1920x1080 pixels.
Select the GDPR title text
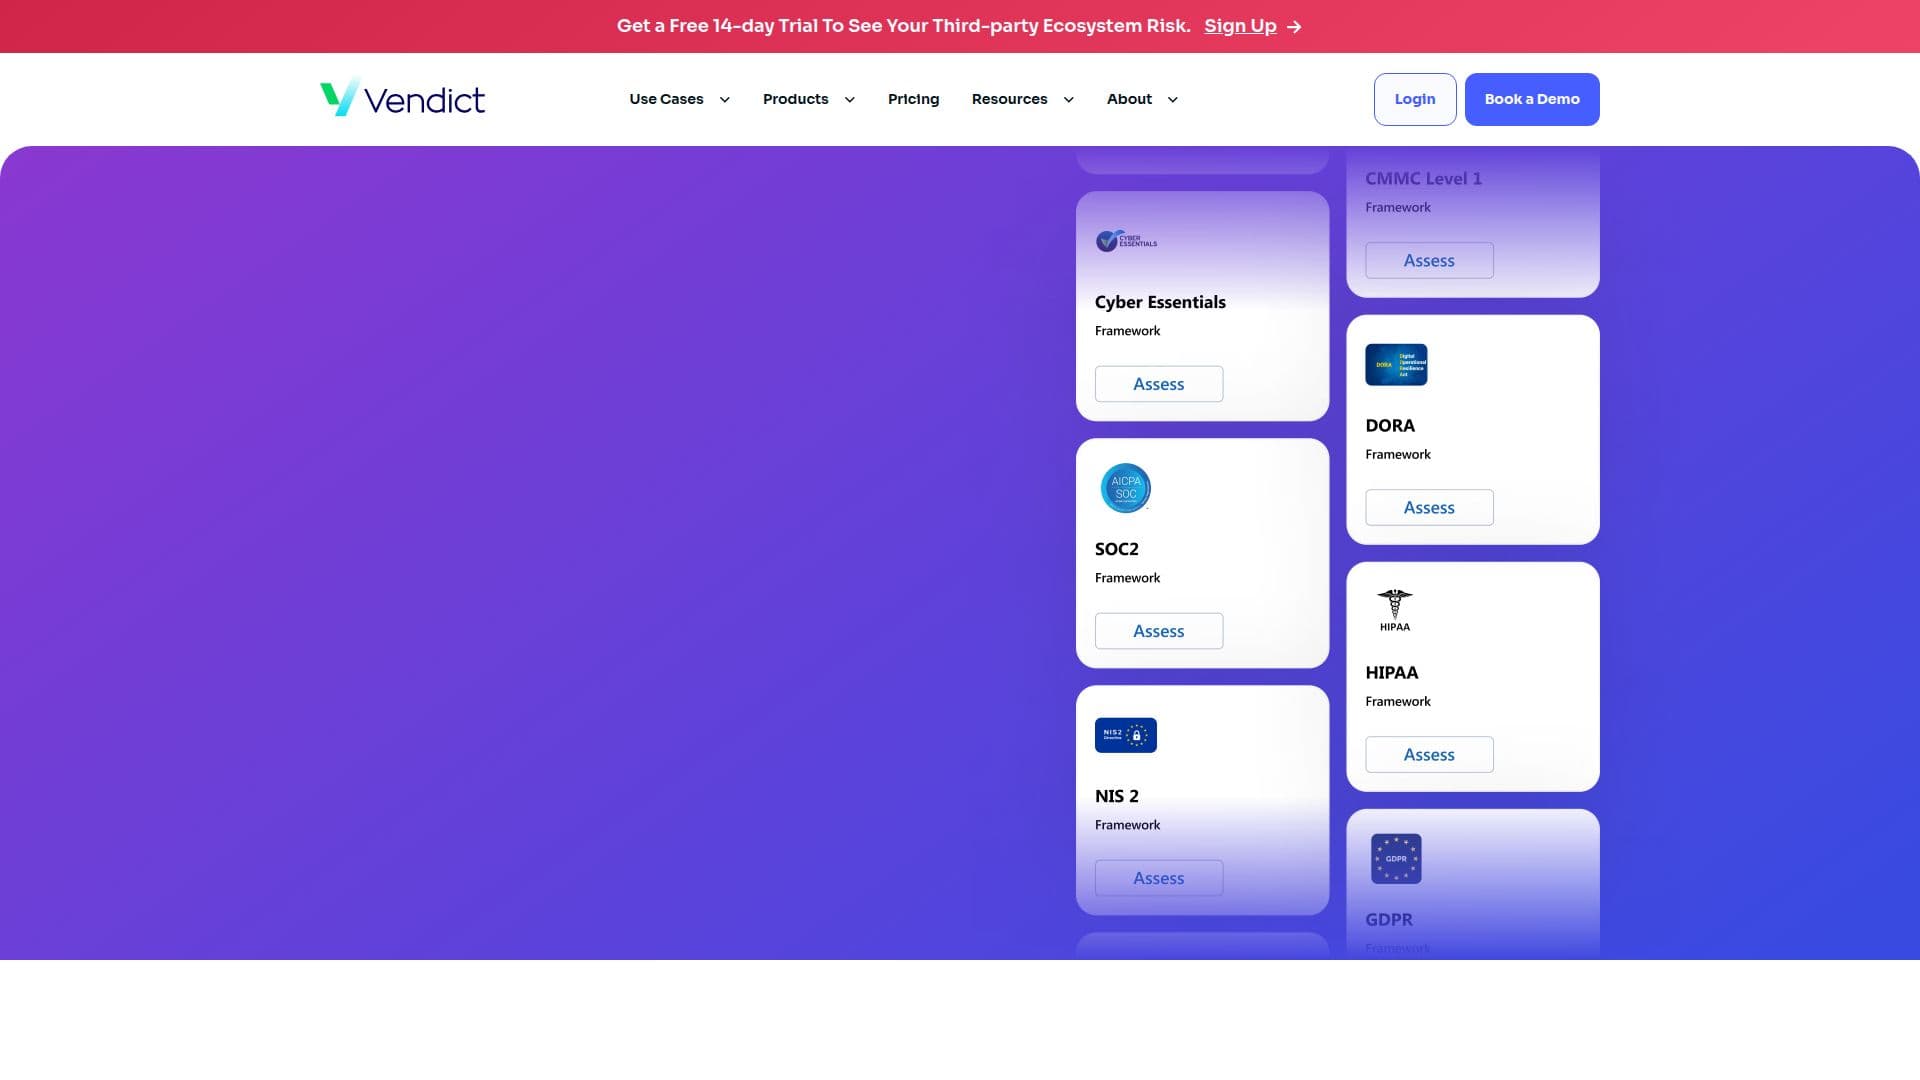(x=1389, y=919)
